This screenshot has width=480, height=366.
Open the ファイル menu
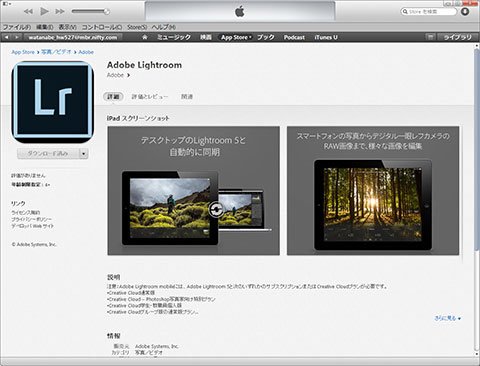[17, 27]
